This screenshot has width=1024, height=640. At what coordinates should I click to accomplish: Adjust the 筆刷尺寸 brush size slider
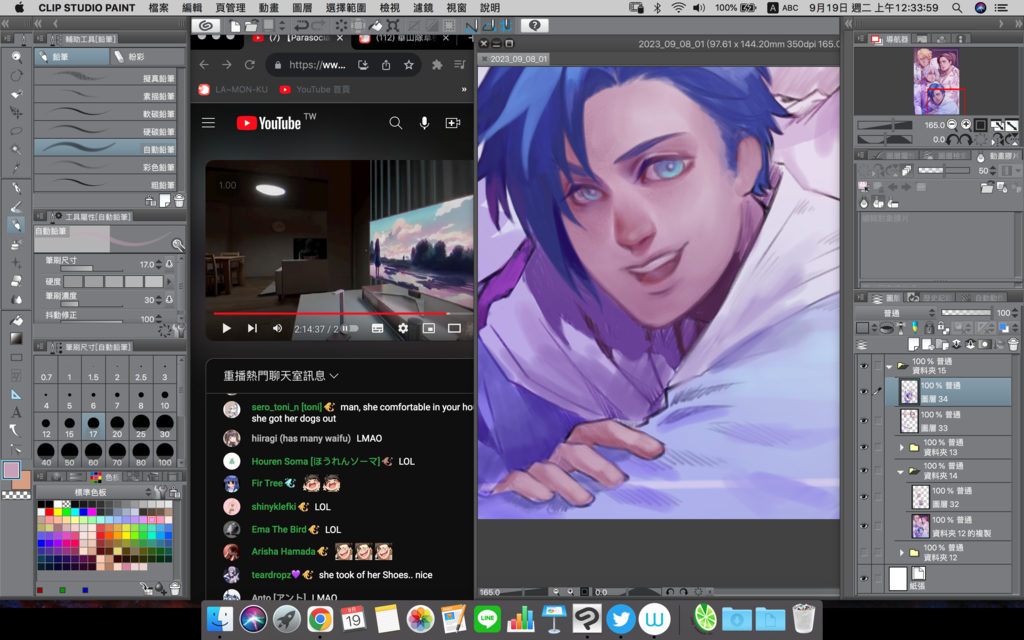[91, 268]
